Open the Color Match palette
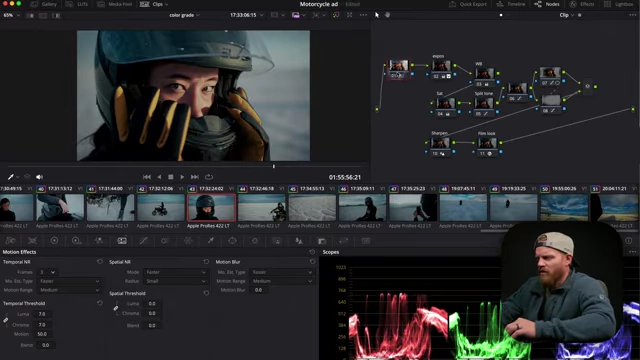Viewport: 640px width, 360px height. (33, 241)
